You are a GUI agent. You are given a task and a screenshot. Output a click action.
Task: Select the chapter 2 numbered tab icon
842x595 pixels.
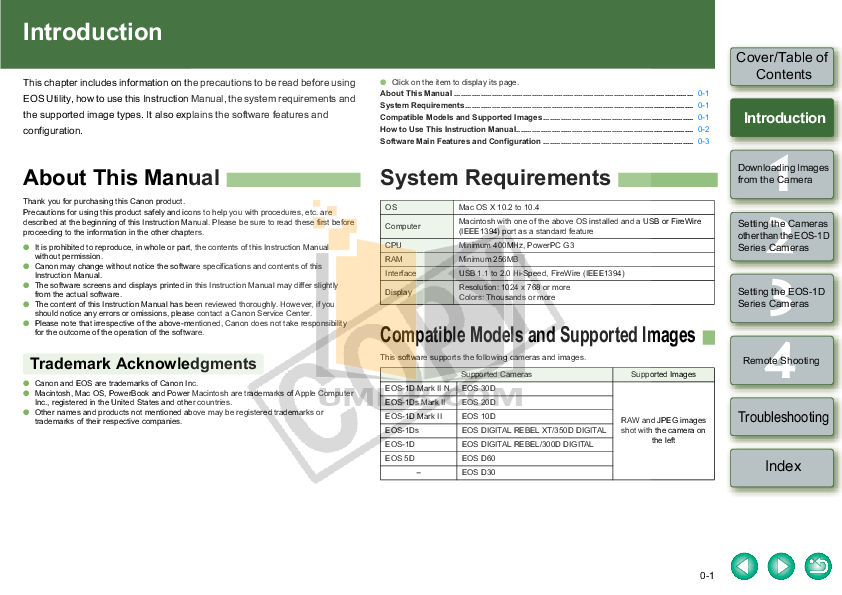pyautogui.click(x=783, y=237)
